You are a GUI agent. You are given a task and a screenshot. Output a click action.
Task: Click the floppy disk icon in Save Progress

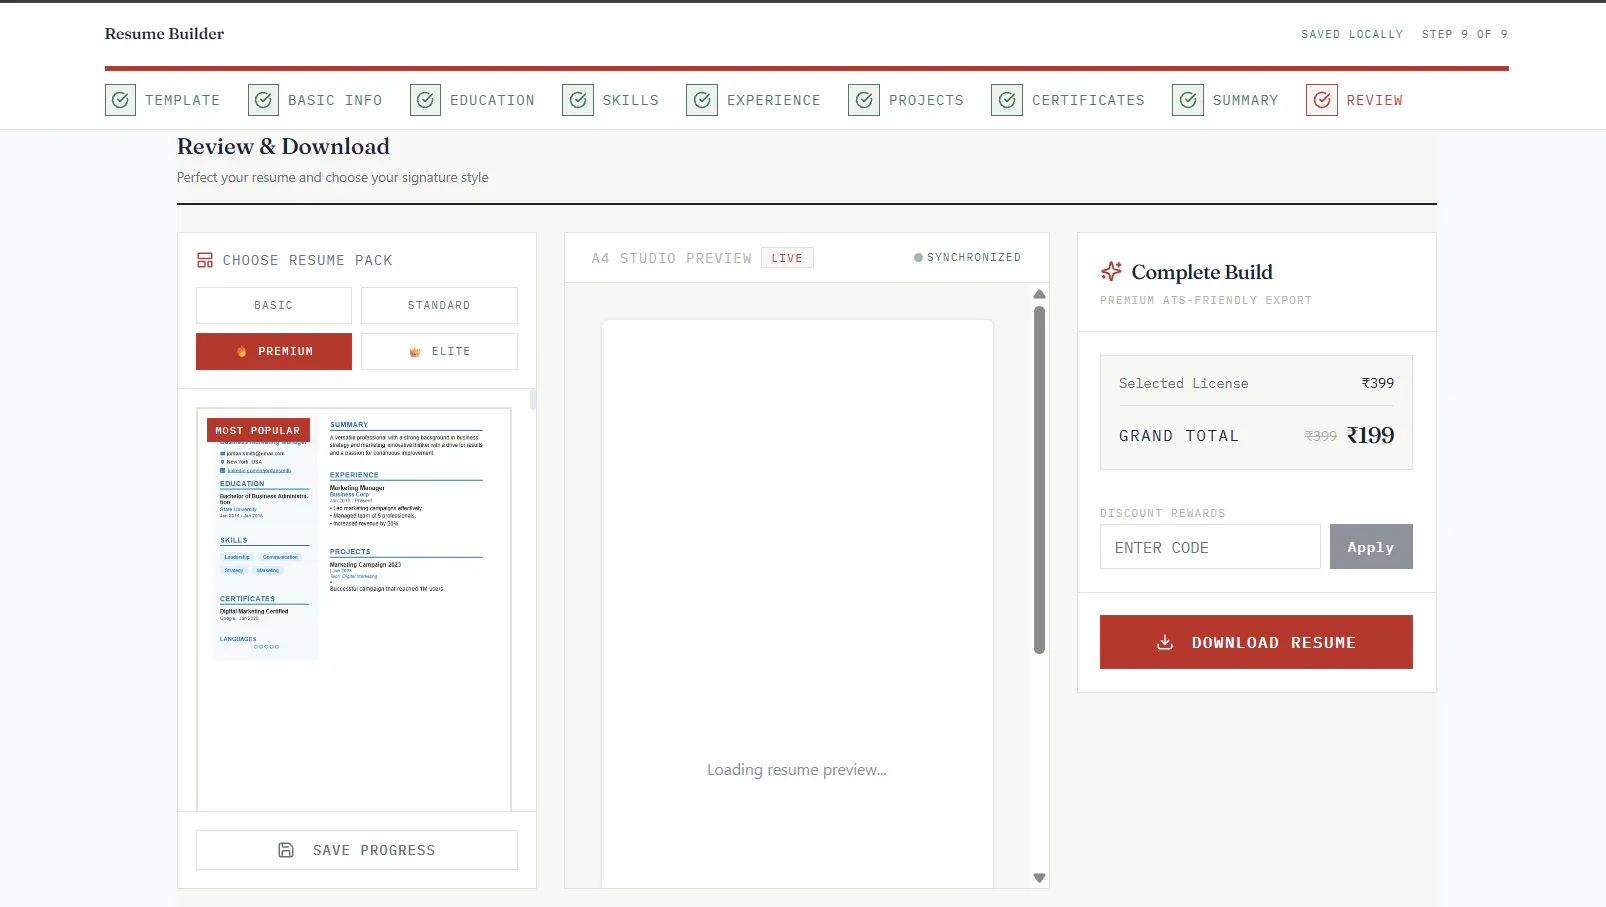tap(286, 850)
